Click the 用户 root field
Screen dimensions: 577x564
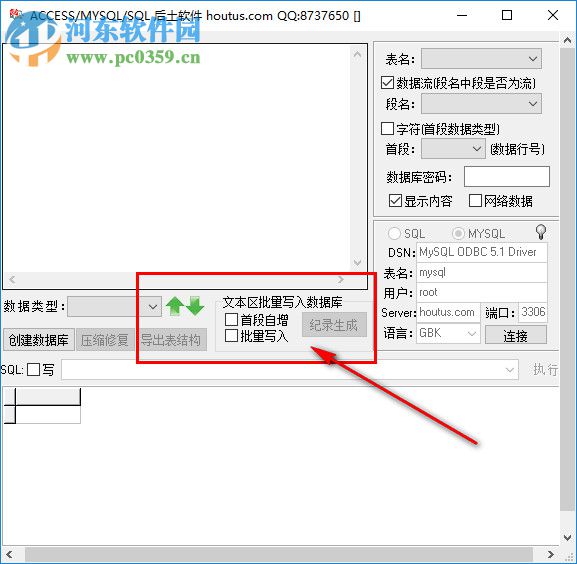coord(482,292)
